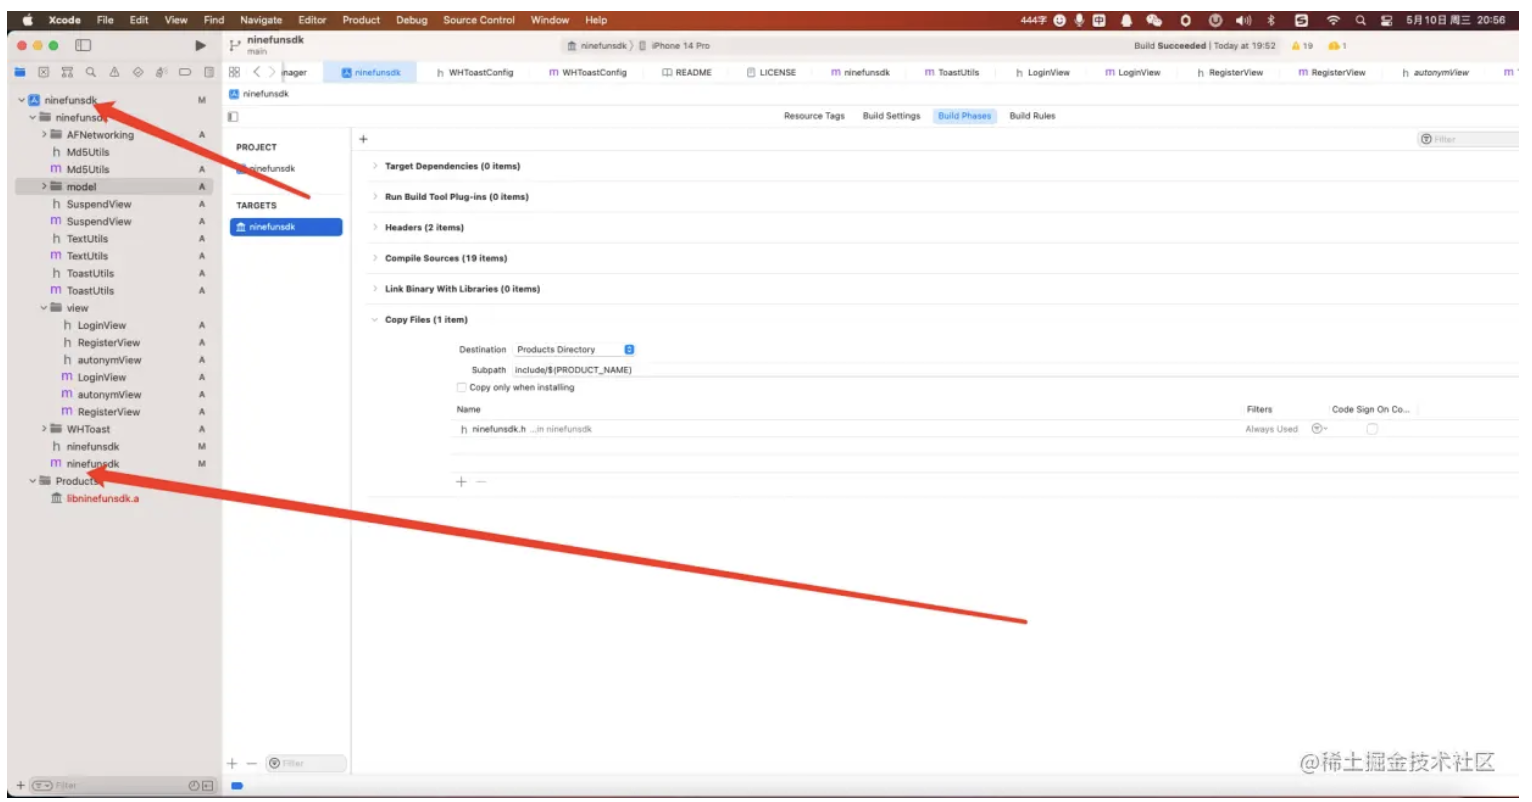Image resolution: width=1532 pixels, height=802 pixels.
Task: Go forward with the editor forward arrow
Action: (x=271, y=72)
